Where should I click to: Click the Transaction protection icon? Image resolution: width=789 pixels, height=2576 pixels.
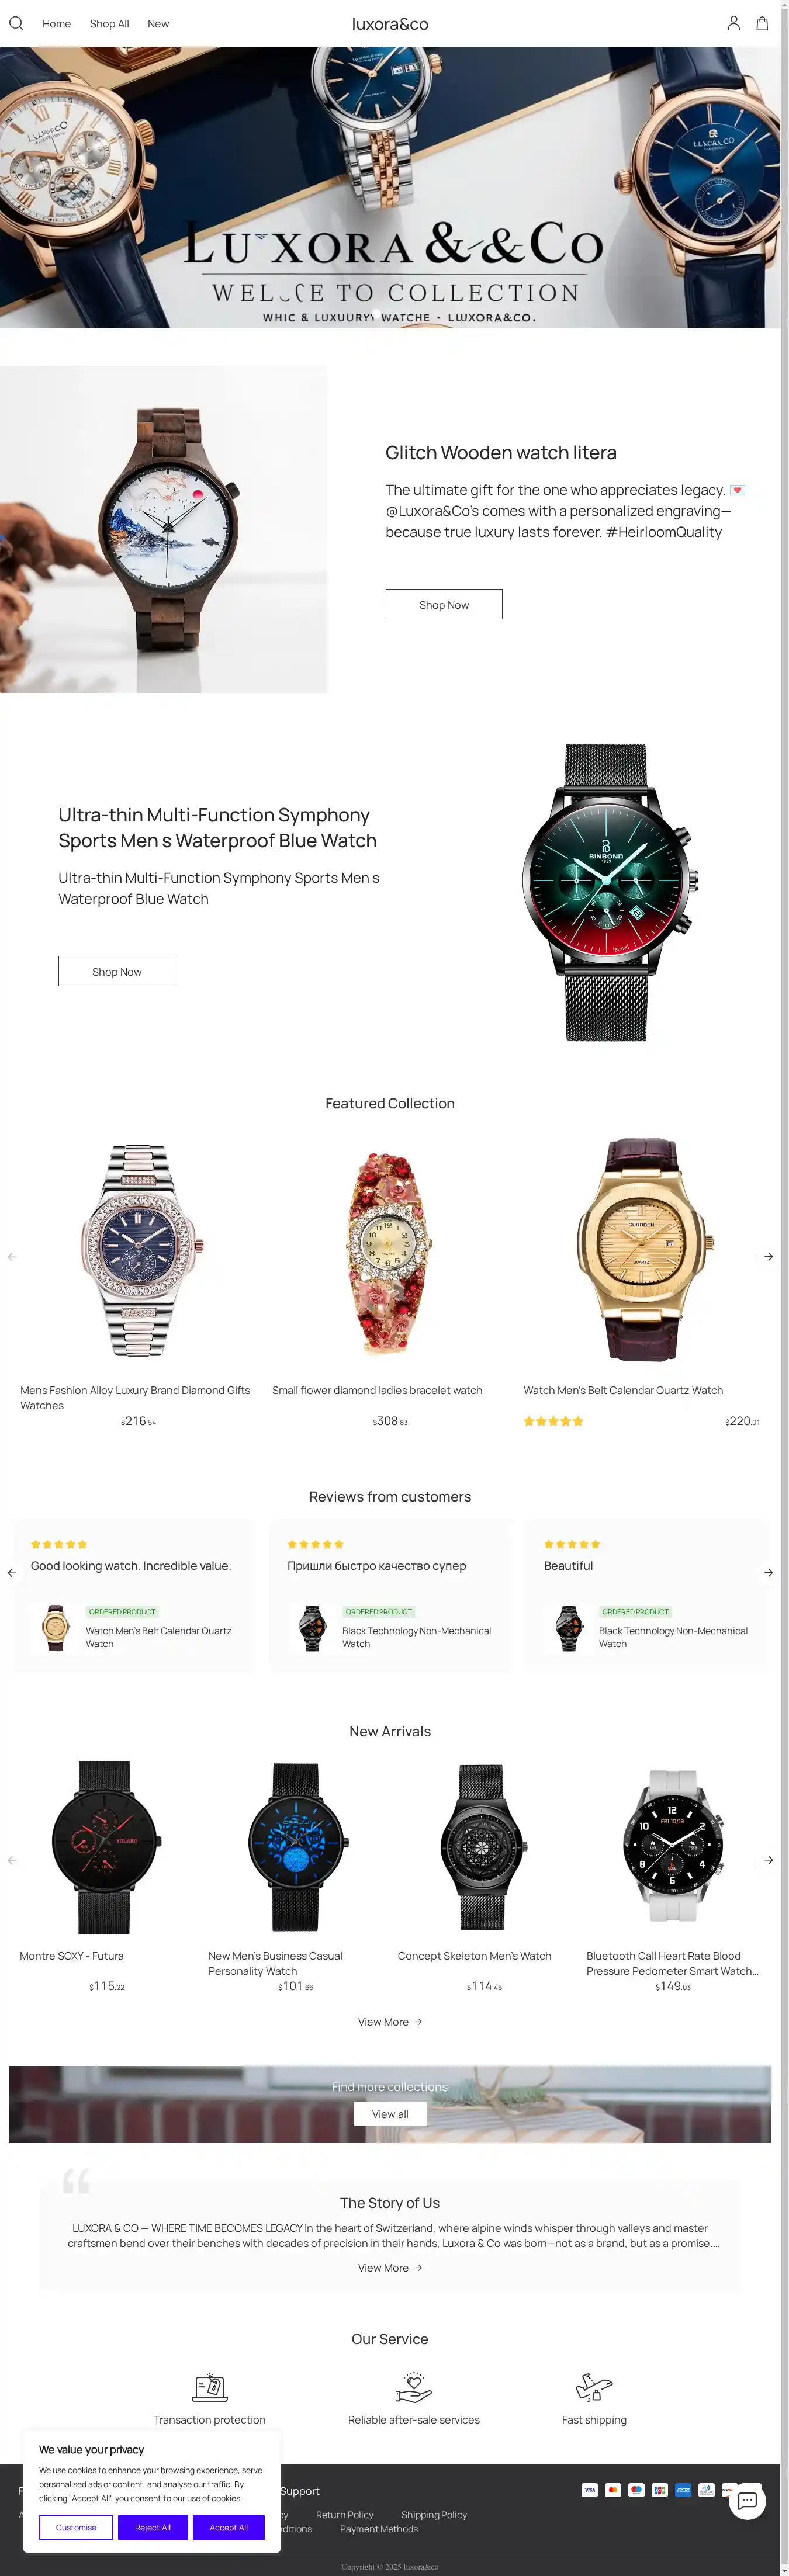[210, 2387]
